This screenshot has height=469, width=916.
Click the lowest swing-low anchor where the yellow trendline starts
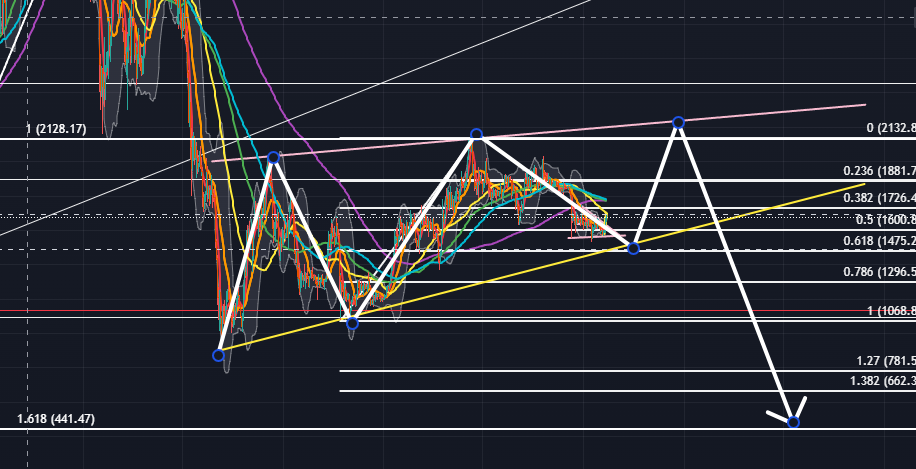click(x=218, y=355)
